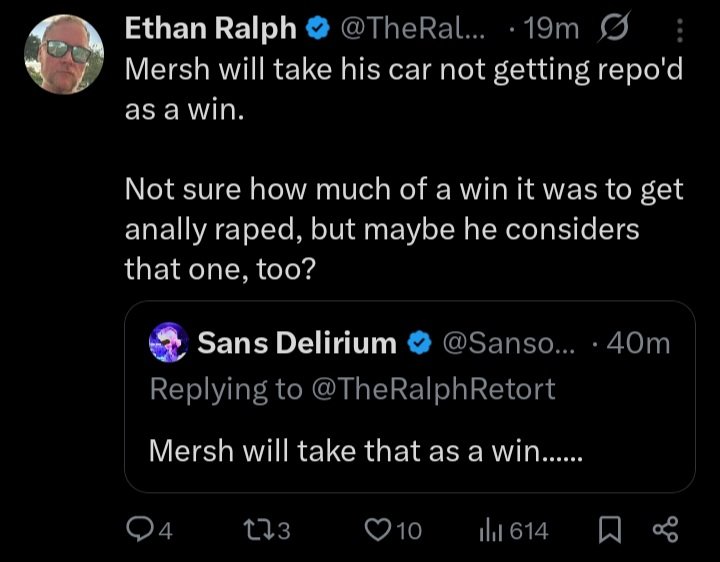Open the 40m timestamp of quoted tweet
The height and width of the screenshot is (562, 720).
click(638, 343)
